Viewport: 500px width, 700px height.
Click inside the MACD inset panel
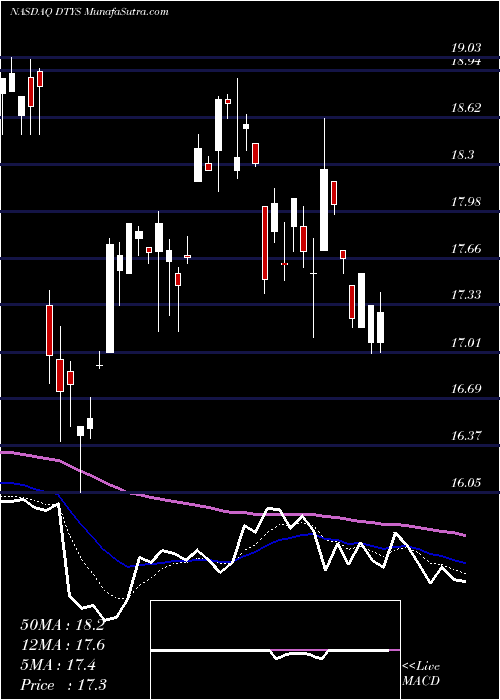click(275, 650)
